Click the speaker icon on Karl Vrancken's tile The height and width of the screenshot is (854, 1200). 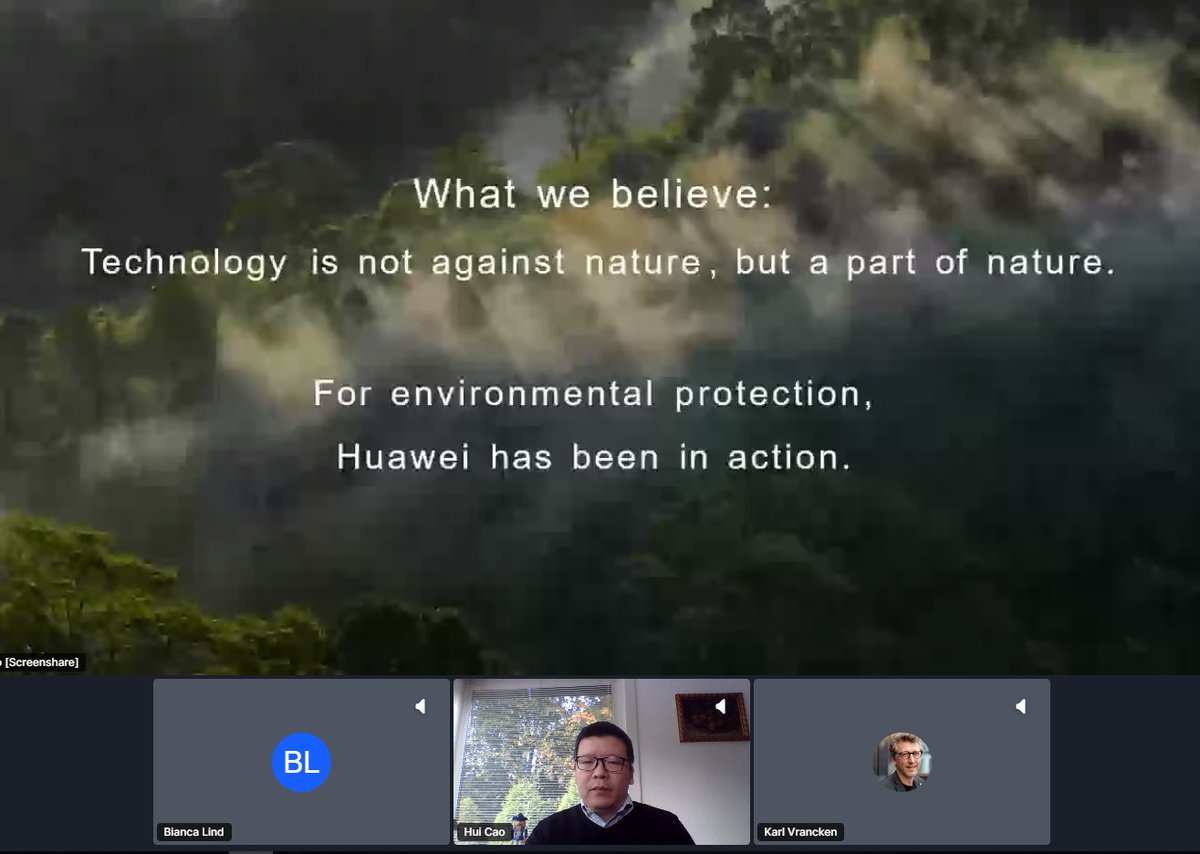(1021, 706)
